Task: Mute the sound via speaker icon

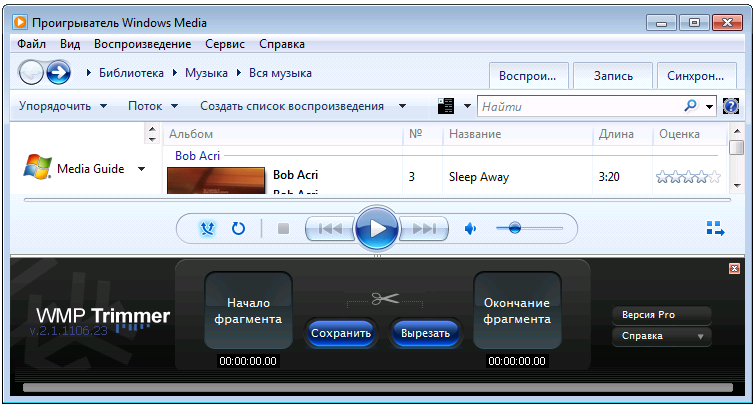Action: point(470,229)
